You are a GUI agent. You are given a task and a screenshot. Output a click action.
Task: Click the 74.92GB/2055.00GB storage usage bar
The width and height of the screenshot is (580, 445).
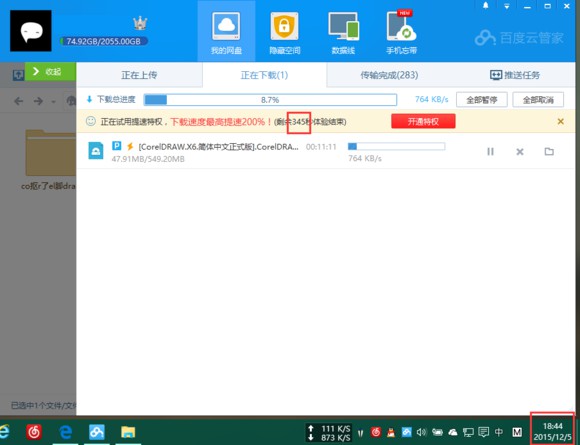(104, 41)
